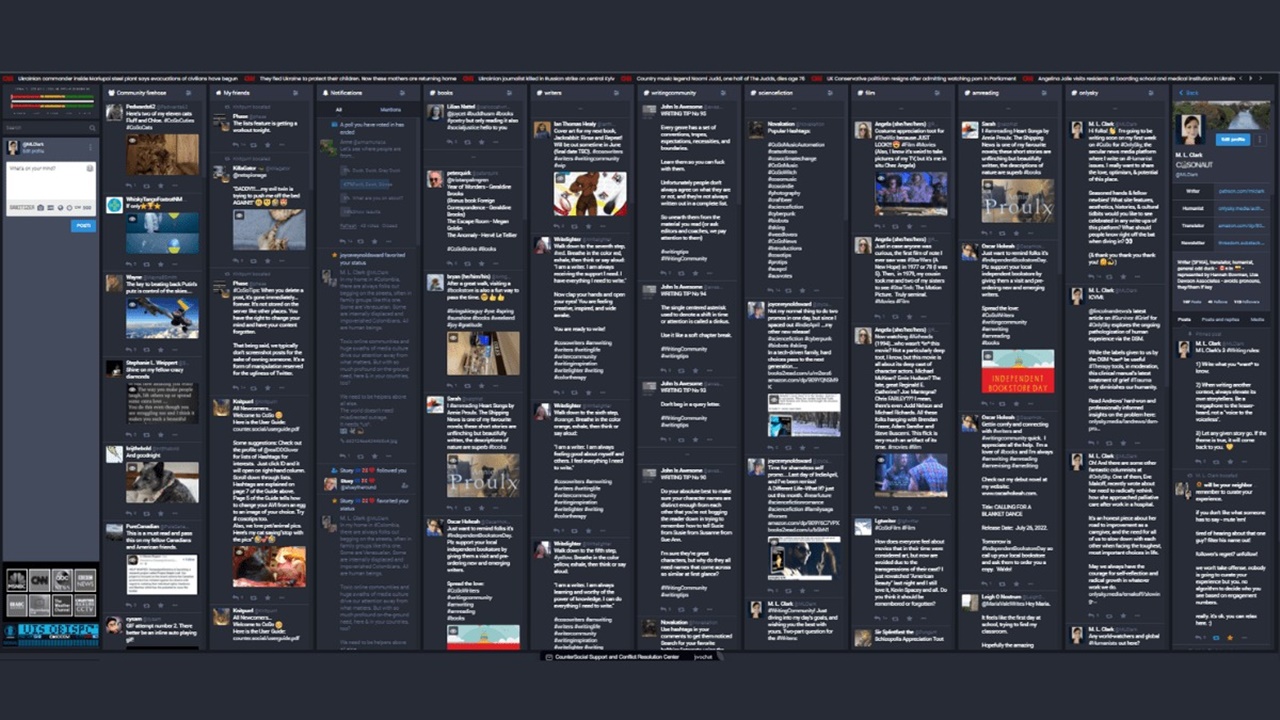This screenshot has width=1280, height=720.
Task: Click the blue POST button
Action: pos(84,226)
